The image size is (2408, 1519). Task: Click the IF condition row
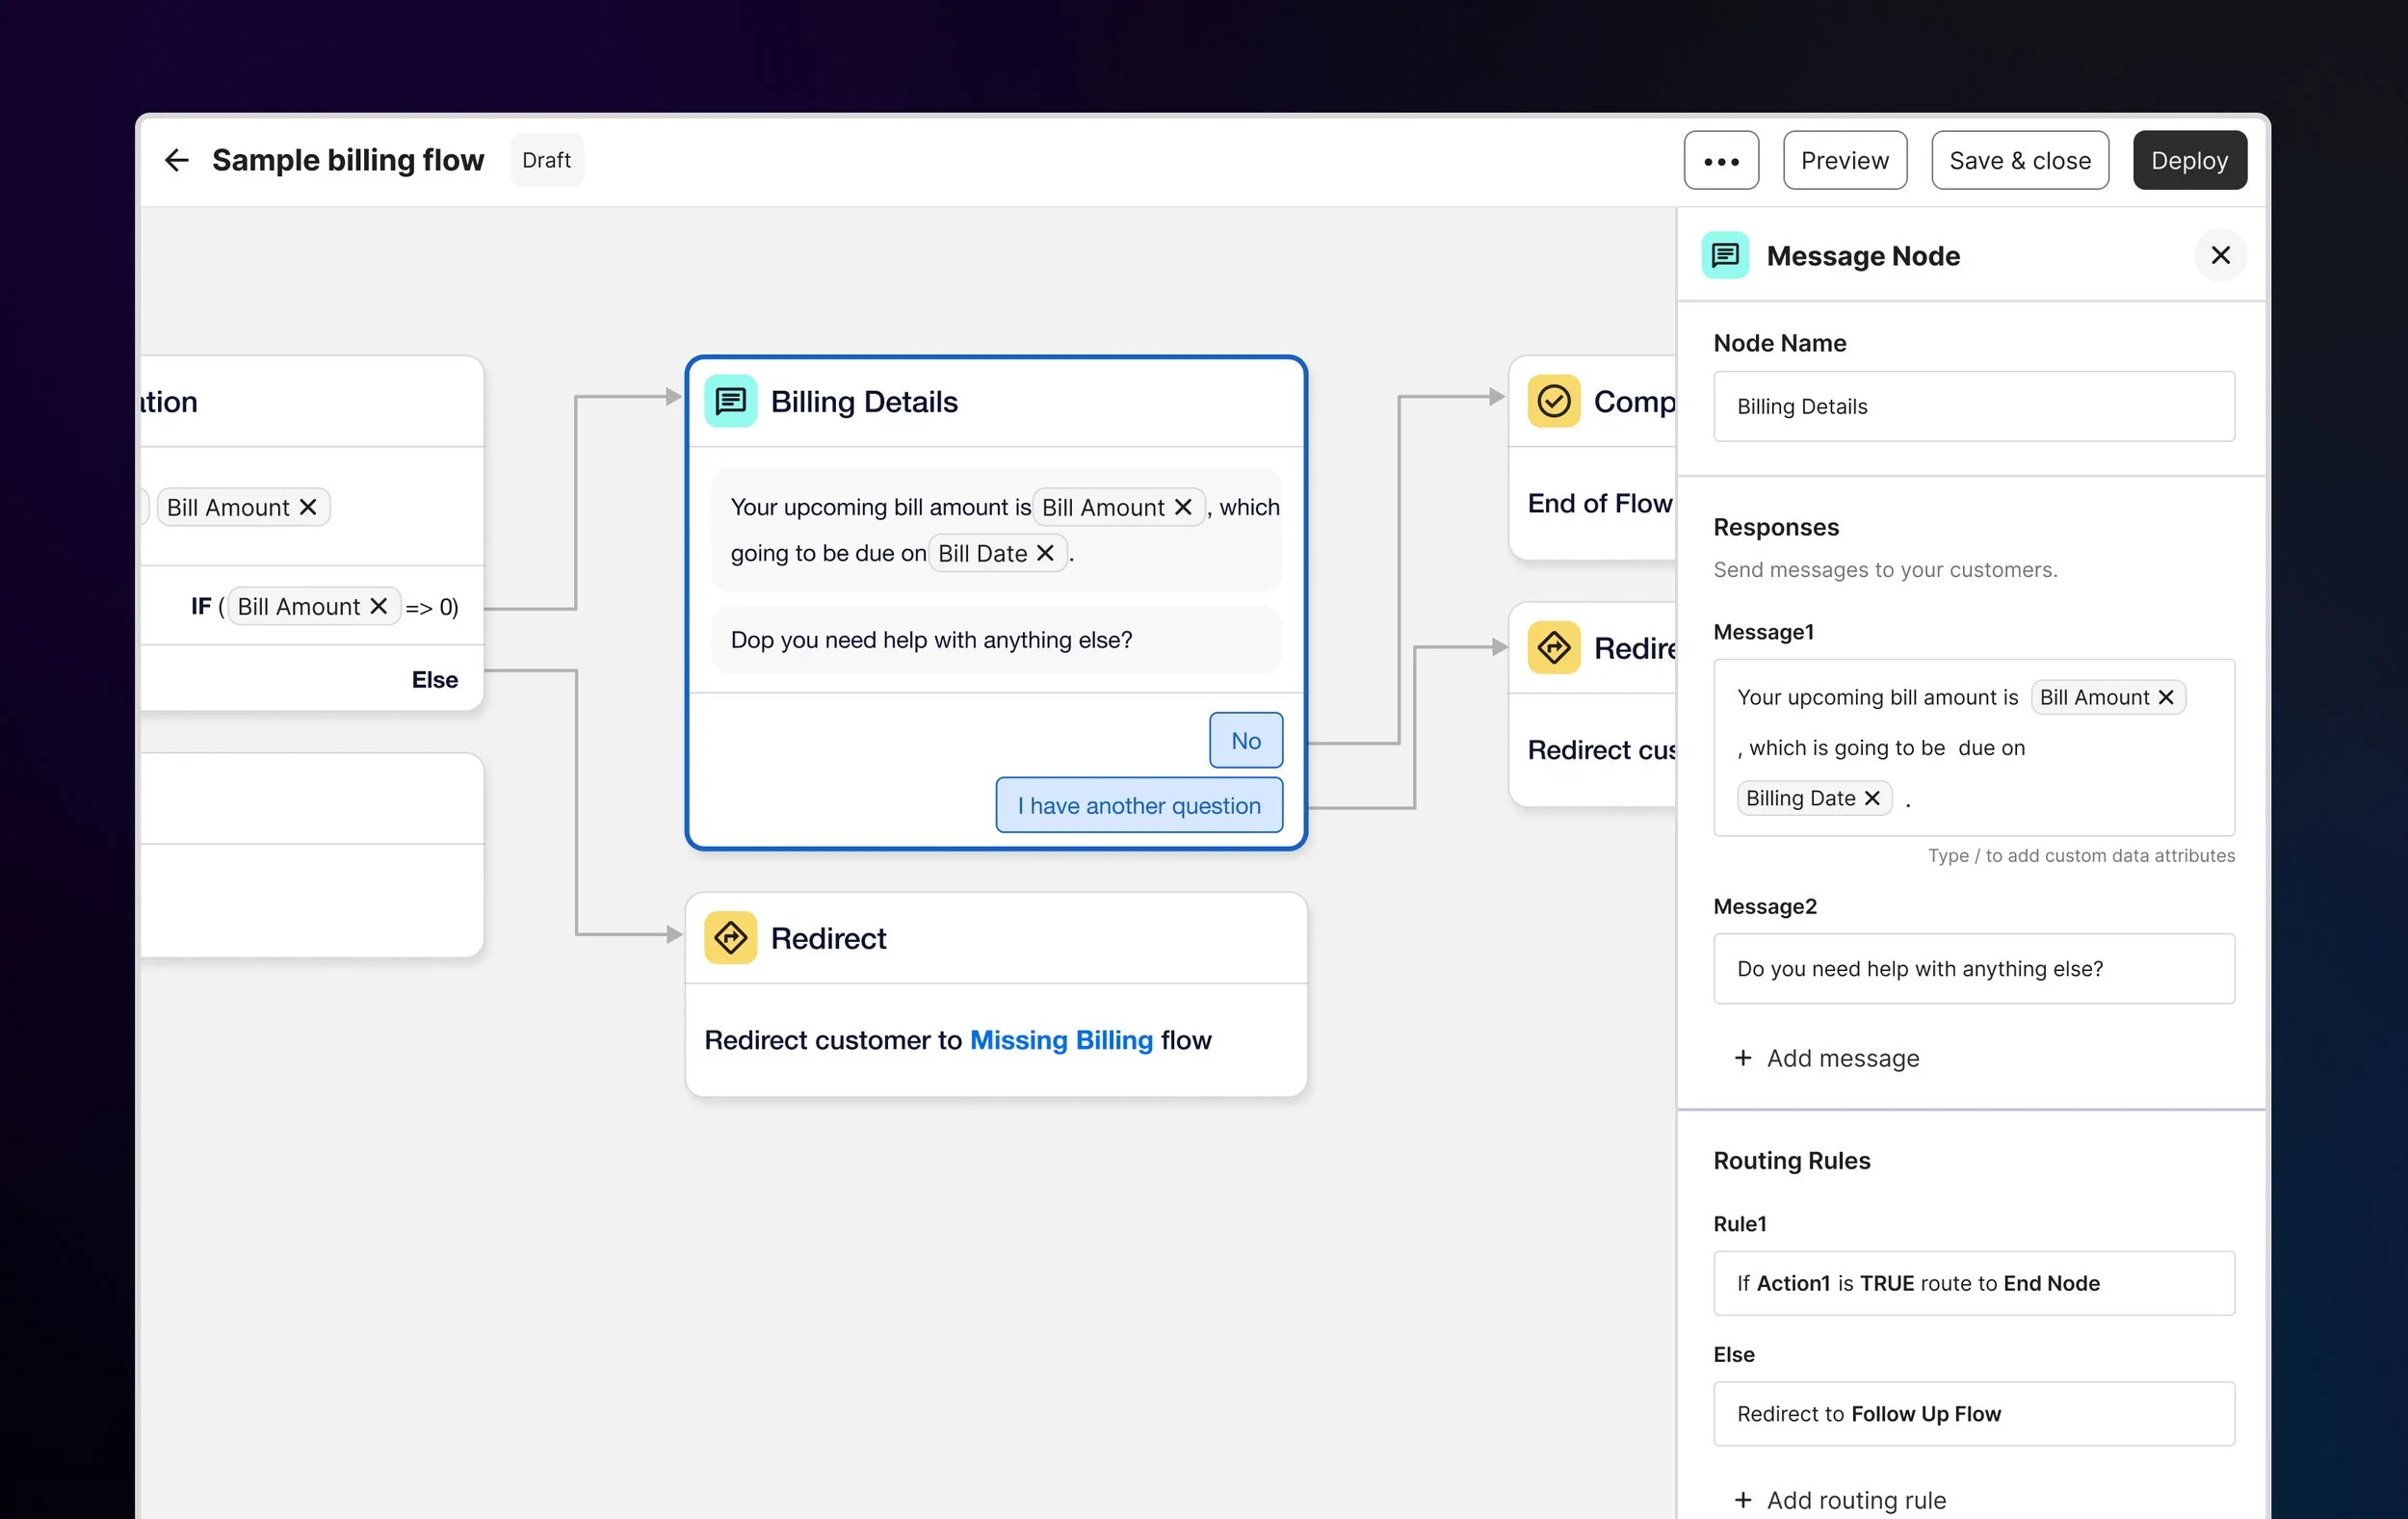coord(312,606)
